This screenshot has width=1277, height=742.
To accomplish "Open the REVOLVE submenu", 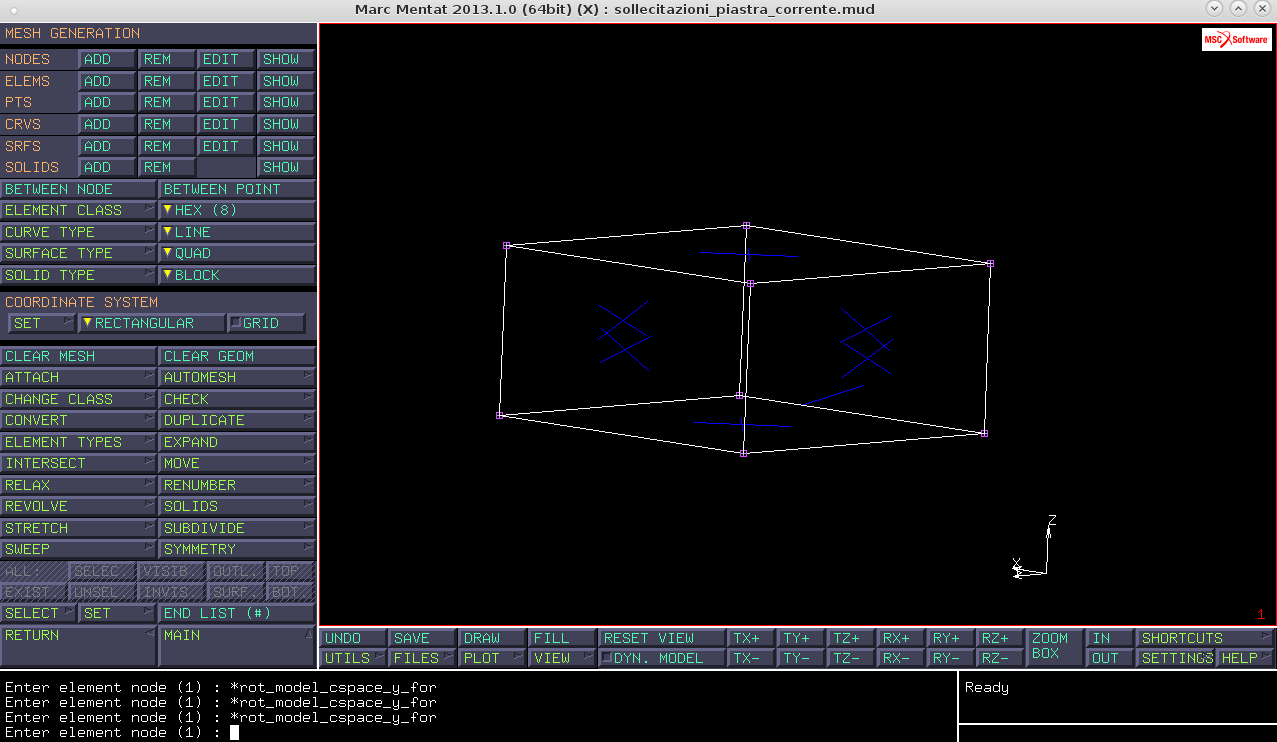I will click(79, 506).
